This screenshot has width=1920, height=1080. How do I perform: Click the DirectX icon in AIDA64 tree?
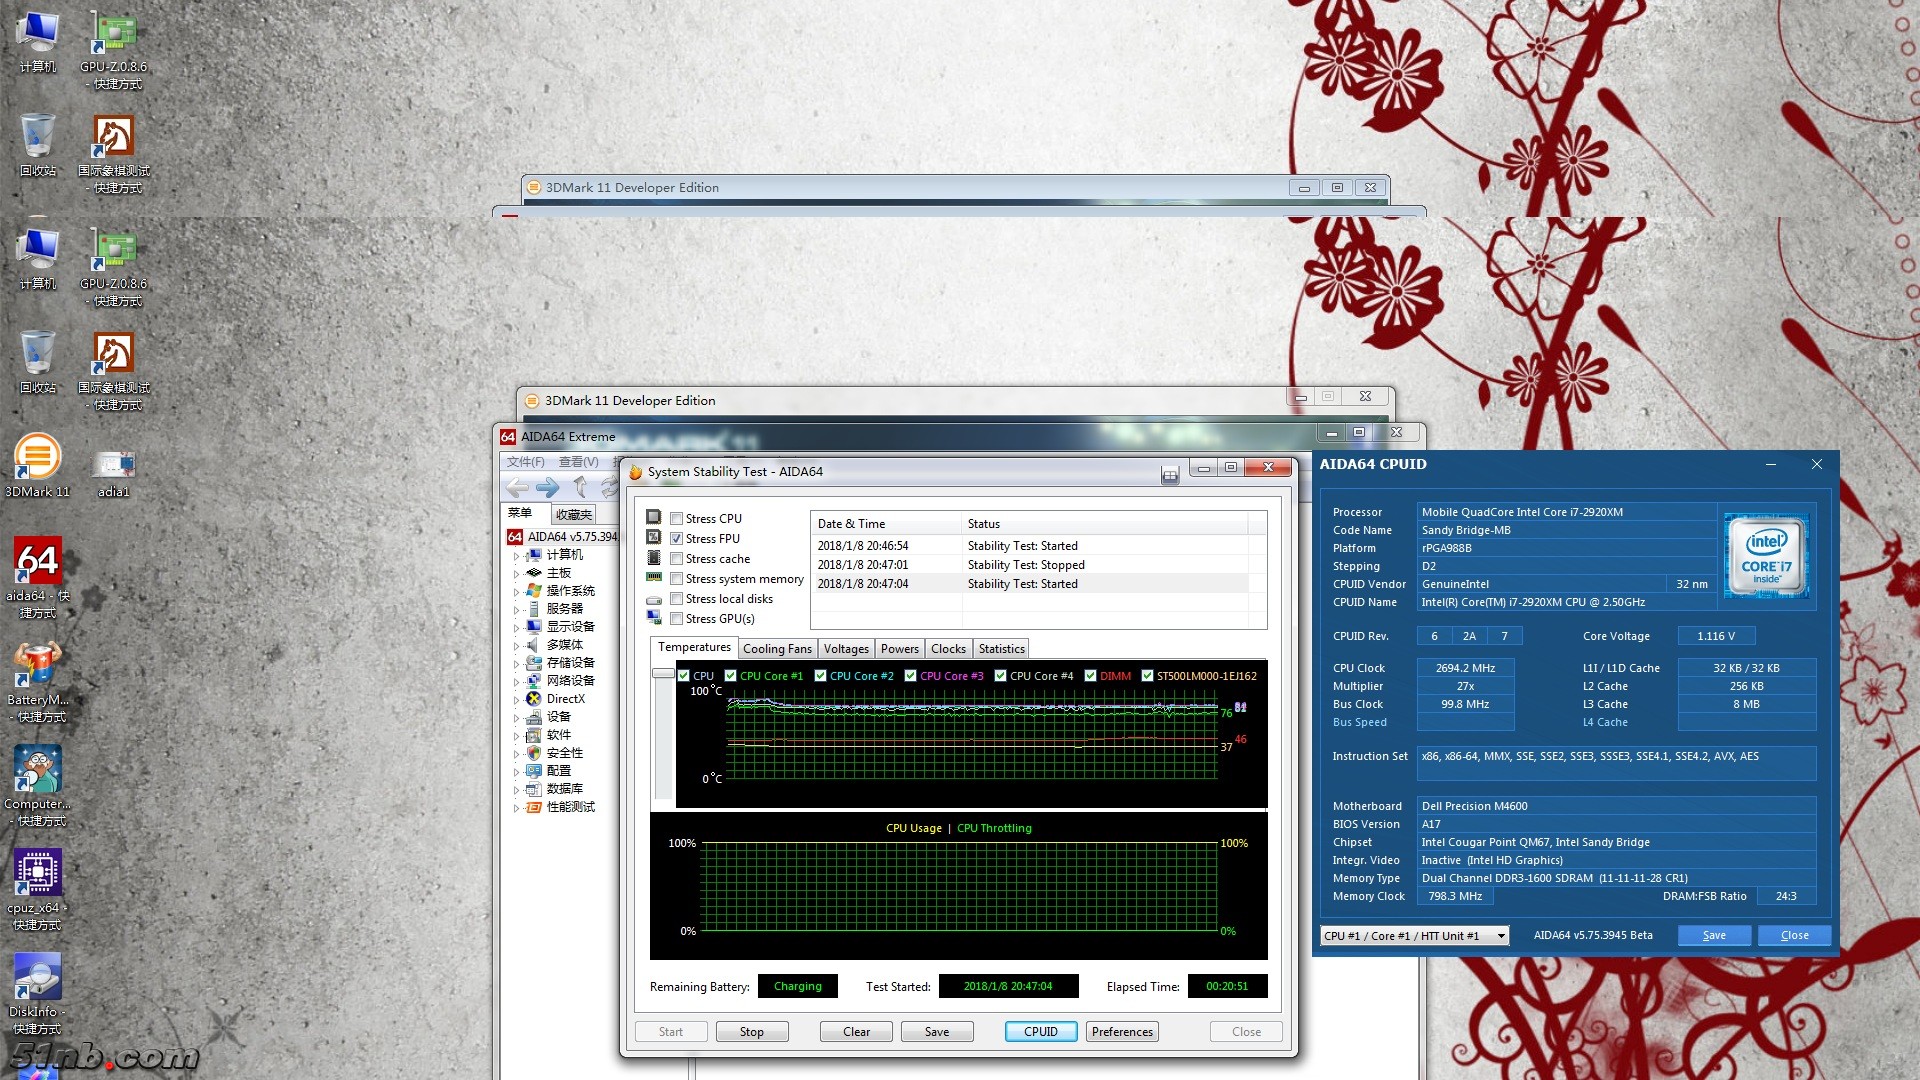[x=534, y=699]
